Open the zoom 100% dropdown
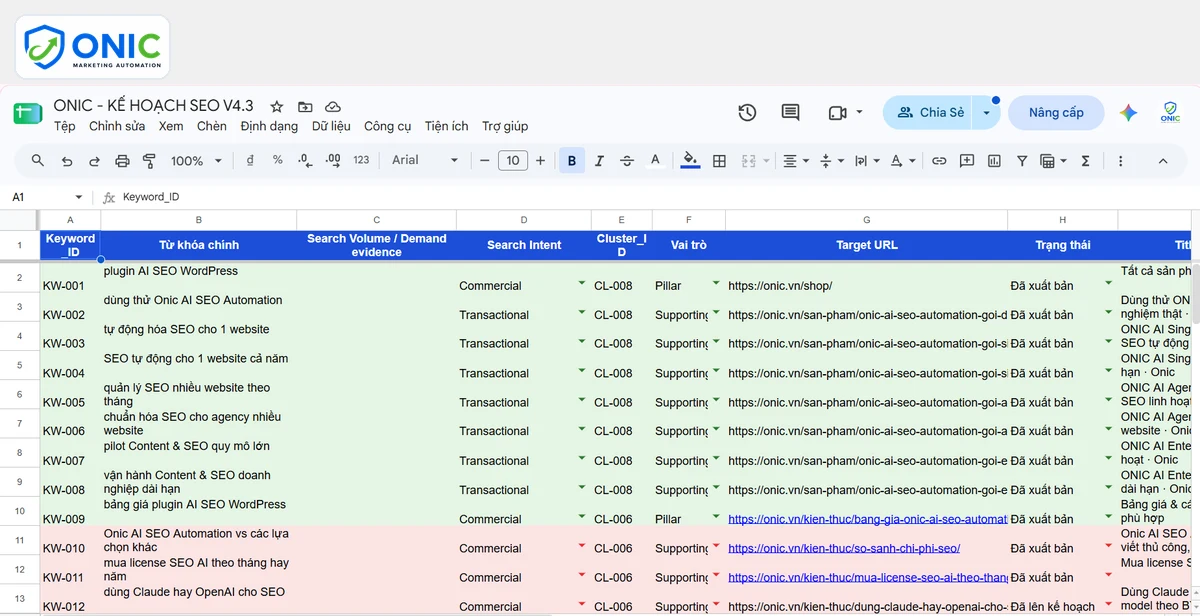This screenshot has height=616, width=1200. pos(196,160)
